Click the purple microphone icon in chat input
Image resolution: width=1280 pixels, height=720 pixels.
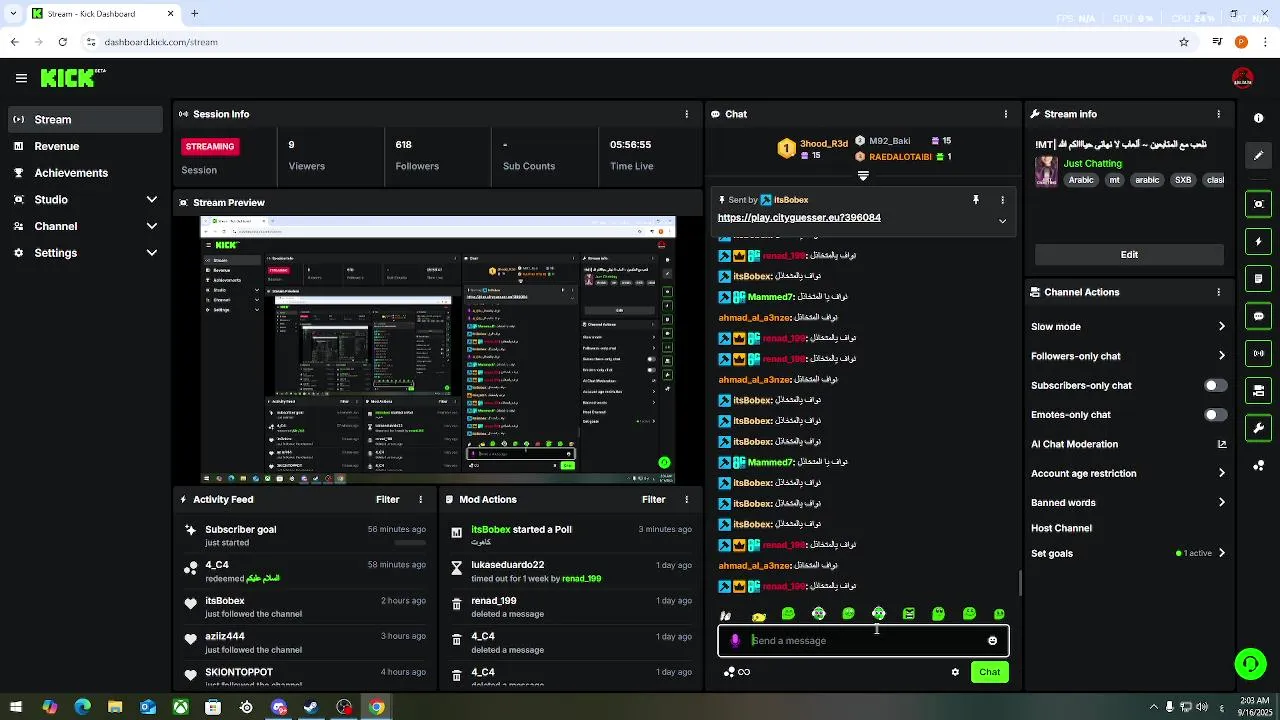[x=735, y=641]
